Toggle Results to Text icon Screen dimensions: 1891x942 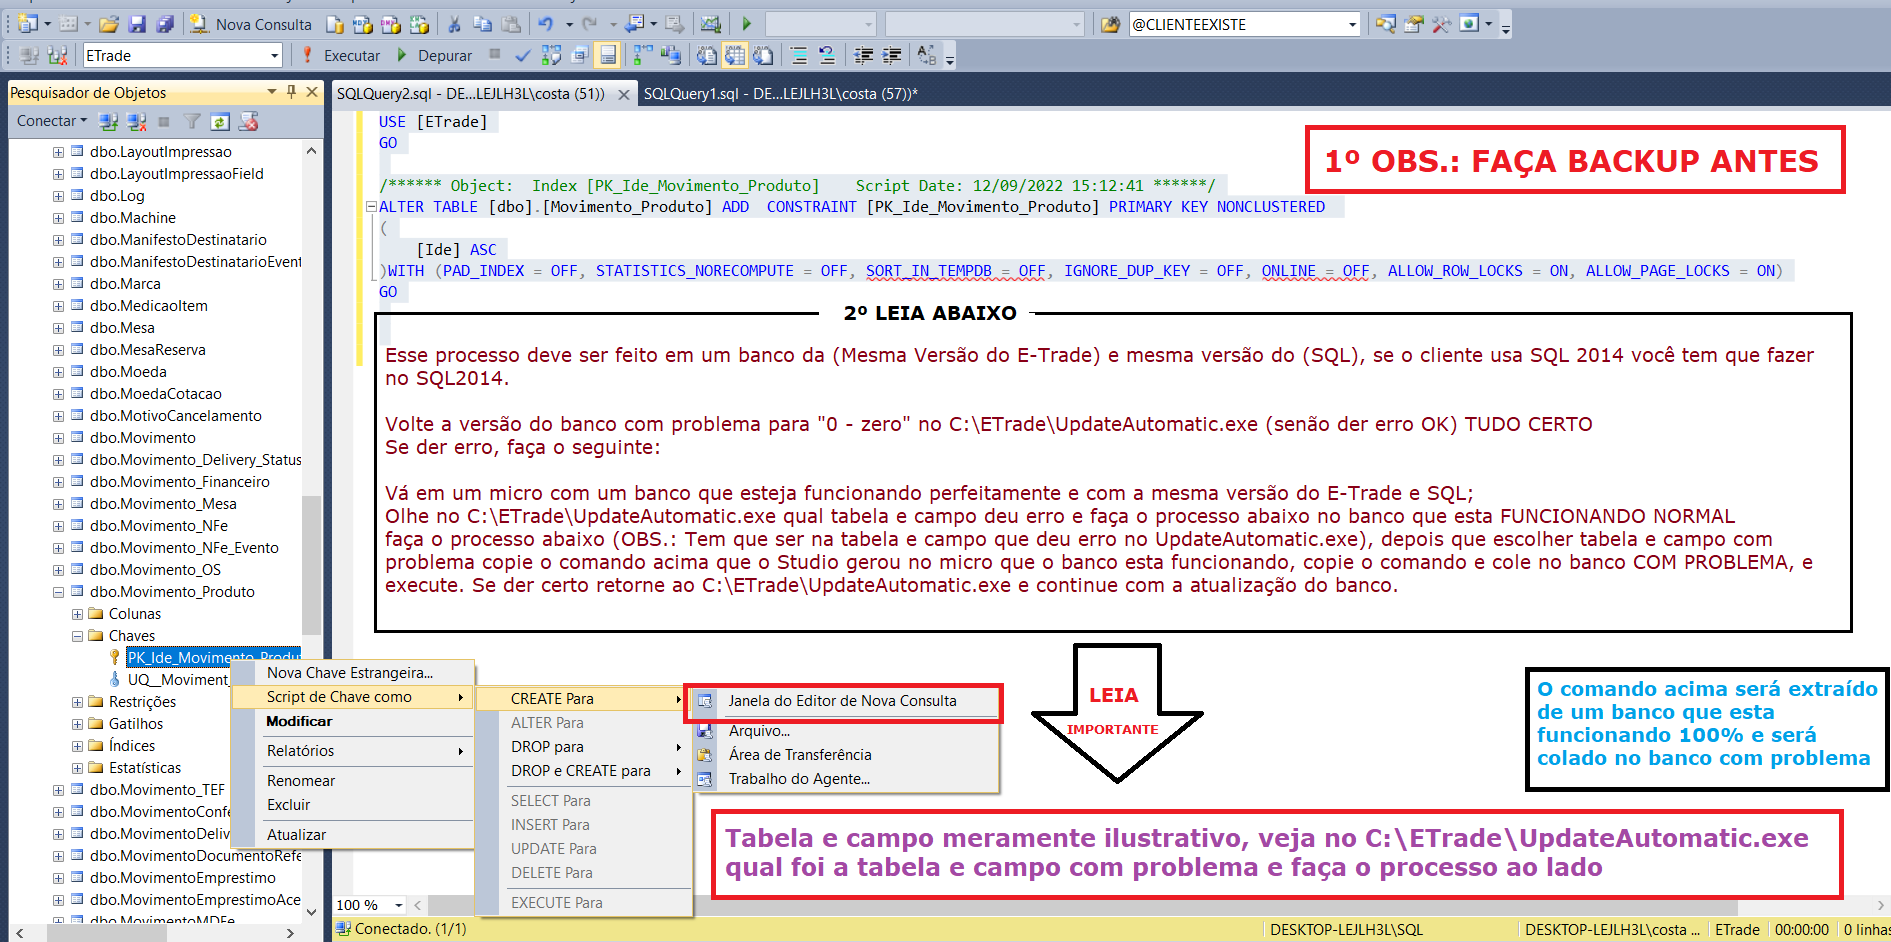tap(707, 56)
